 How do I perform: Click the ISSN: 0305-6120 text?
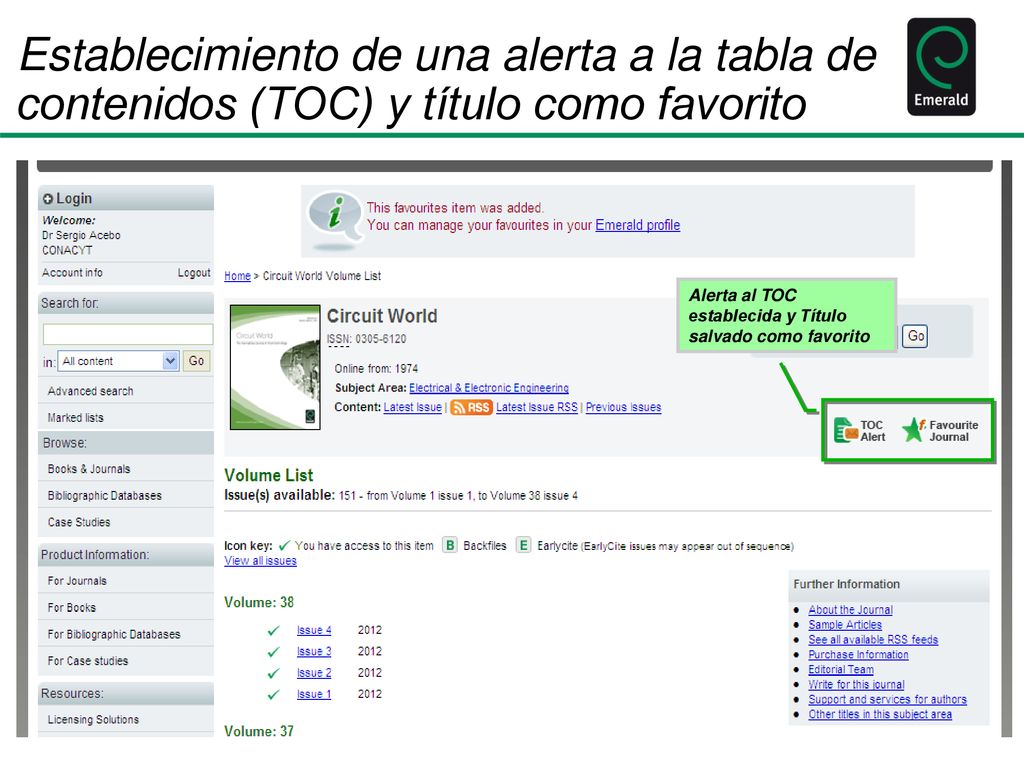366,340
